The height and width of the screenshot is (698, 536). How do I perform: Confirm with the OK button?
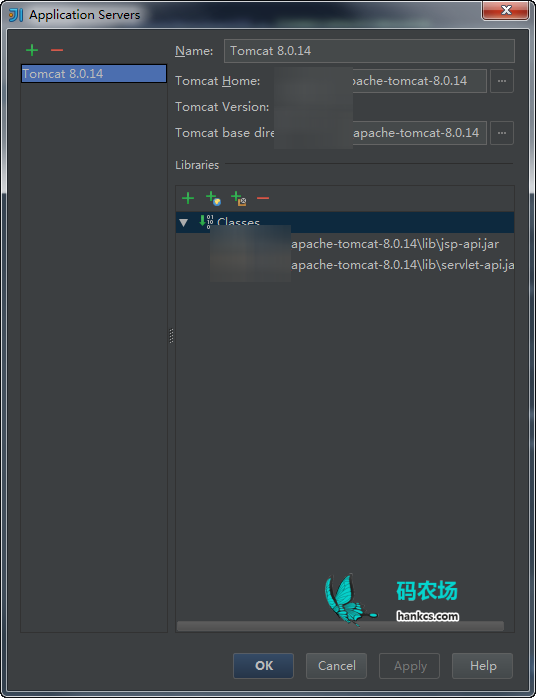pos(264,666)
